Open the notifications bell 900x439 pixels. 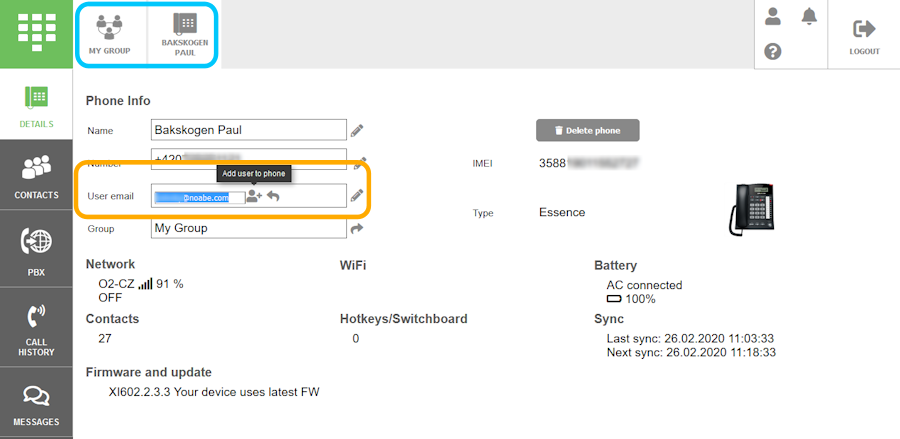point(808,16)
